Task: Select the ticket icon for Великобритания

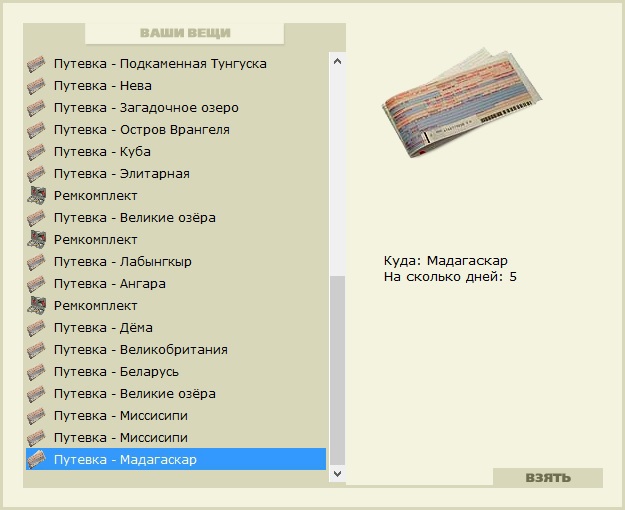Action: pos(36,350)
